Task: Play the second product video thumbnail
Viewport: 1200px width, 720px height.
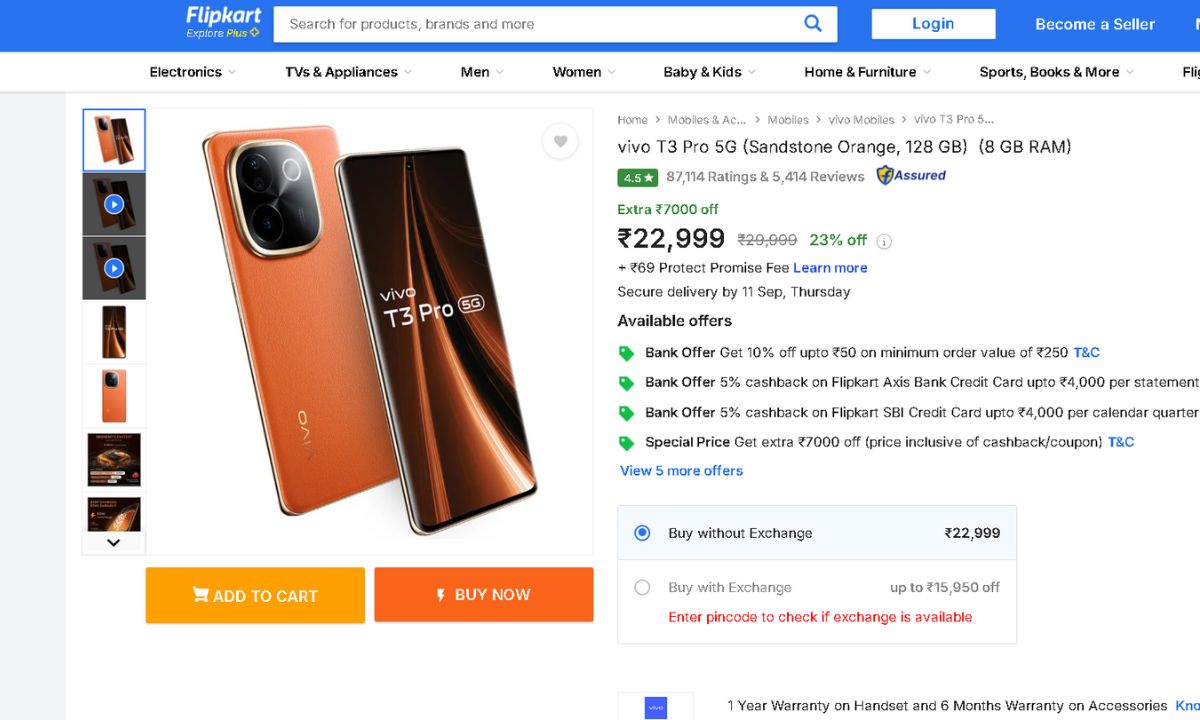Action: pyautogui.click(x=114, y=268)
